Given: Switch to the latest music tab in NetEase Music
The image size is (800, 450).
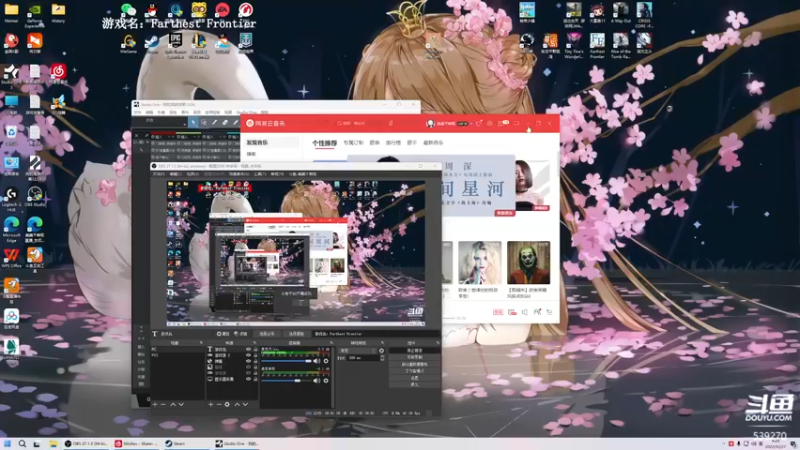Looking at the screenshot, I should [433, 142].
